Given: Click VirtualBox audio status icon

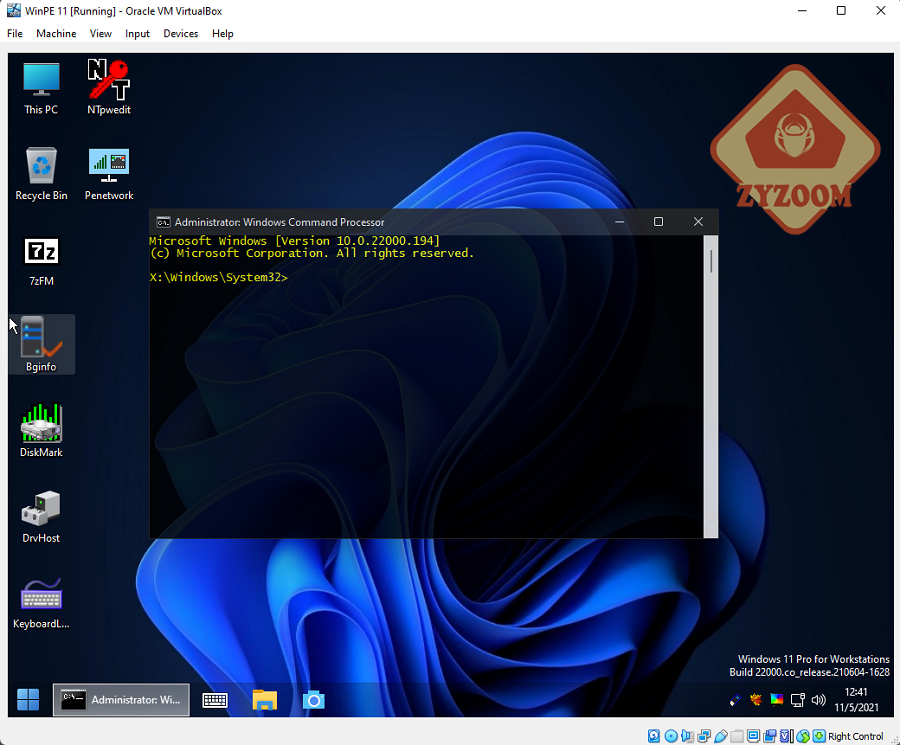Looking at the screenshot, I should tap(687, 736).
